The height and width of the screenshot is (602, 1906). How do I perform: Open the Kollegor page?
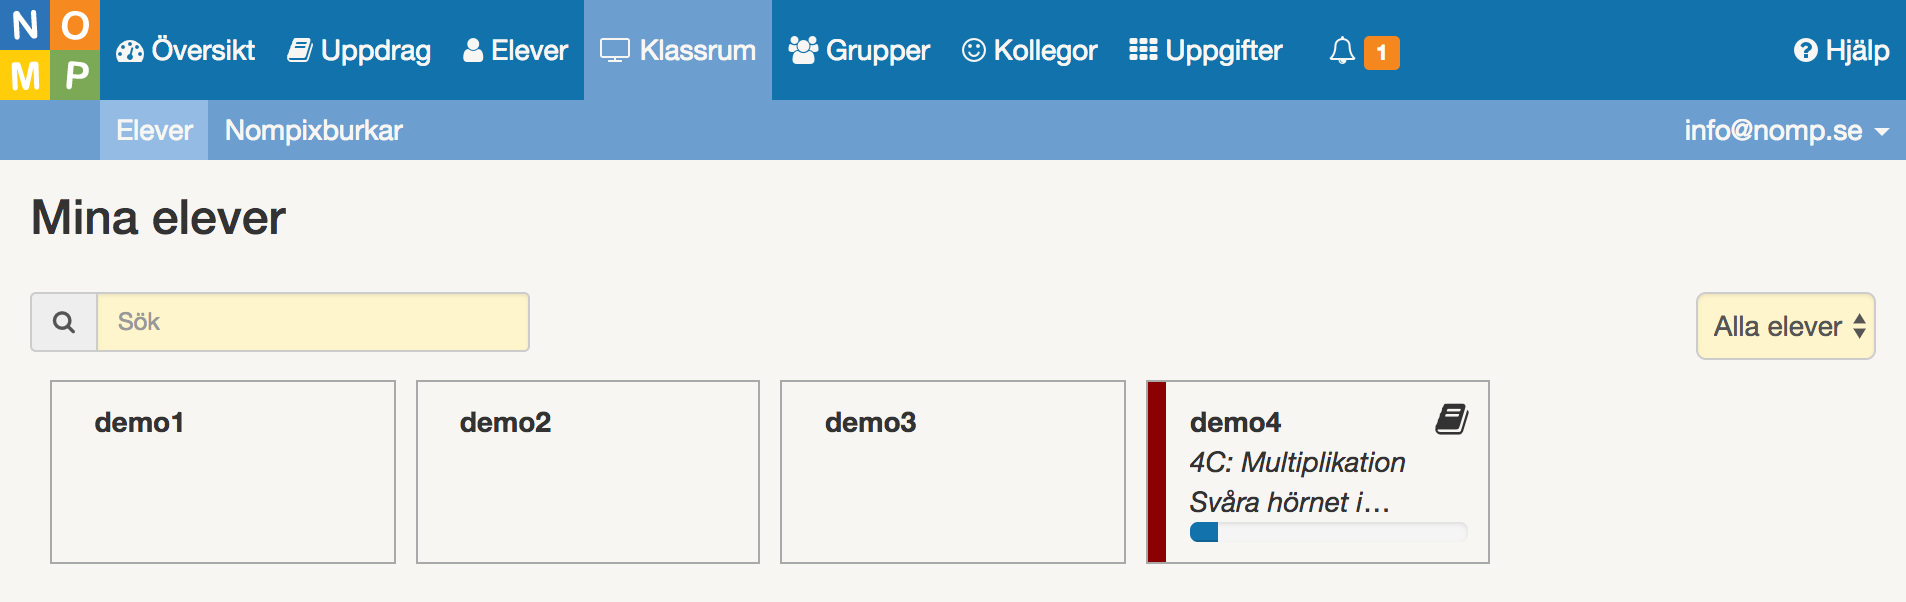1029,50
